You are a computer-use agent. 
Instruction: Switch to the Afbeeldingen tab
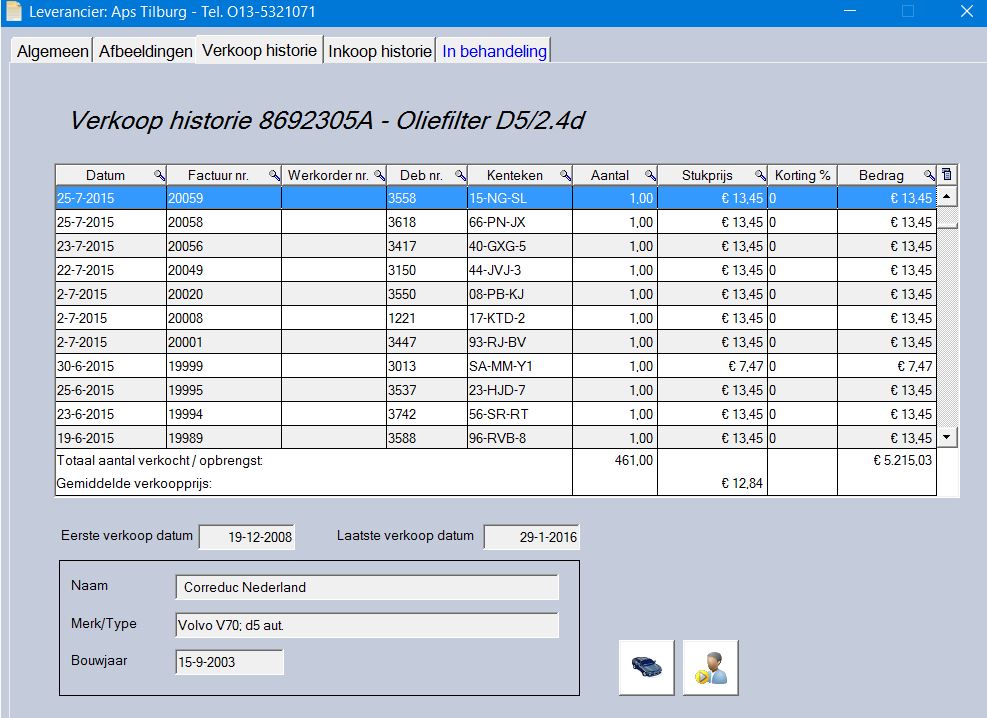(x=145, y=51)
